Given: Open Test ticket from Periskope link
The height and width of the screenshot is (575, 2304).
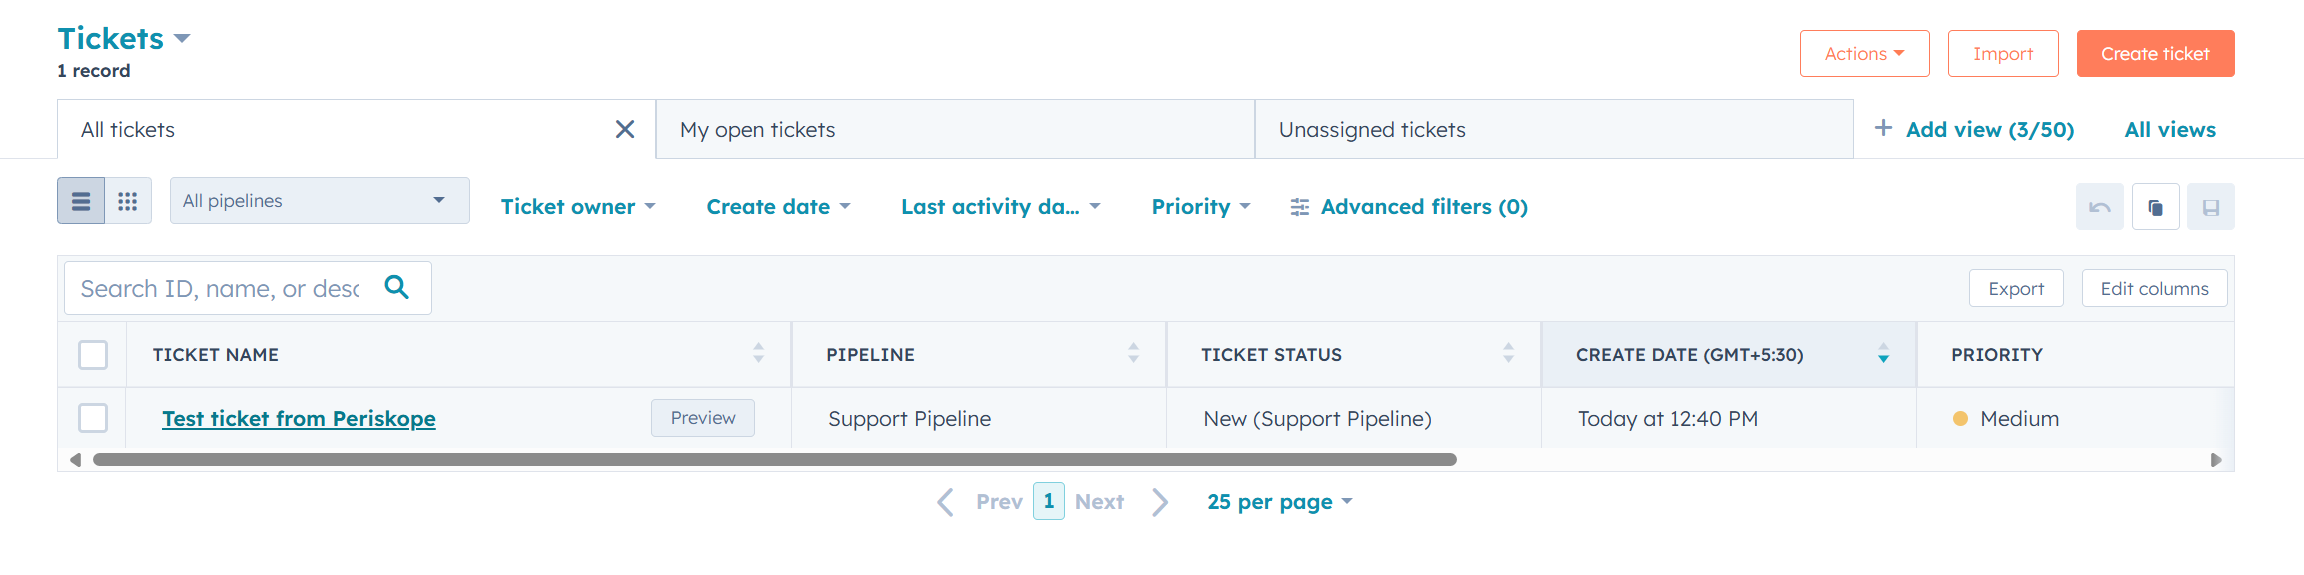Looking at the screenshot, I should 299,418.
